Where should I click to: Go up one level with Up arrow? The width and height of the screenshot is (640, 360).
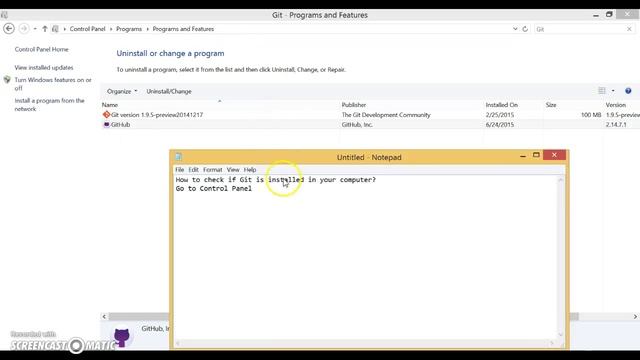(45, 29)
